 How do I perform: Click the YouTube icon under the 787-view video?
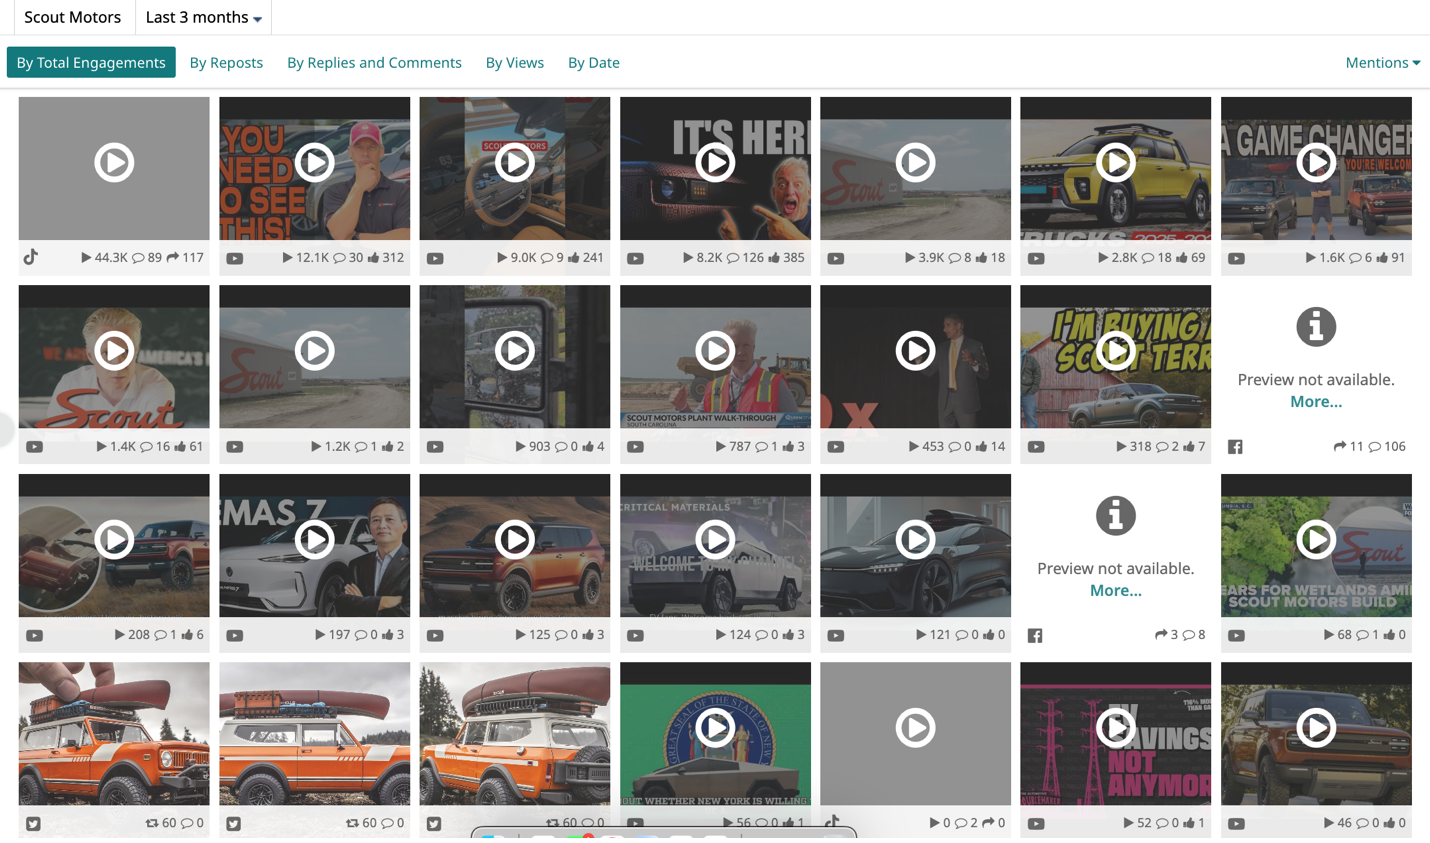pos(636,447)
